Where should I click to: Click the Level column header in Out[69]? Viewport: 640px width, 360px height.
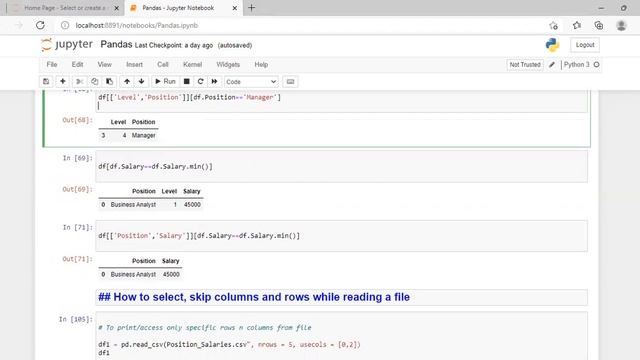pyautogui.click(x=169, y=191)
